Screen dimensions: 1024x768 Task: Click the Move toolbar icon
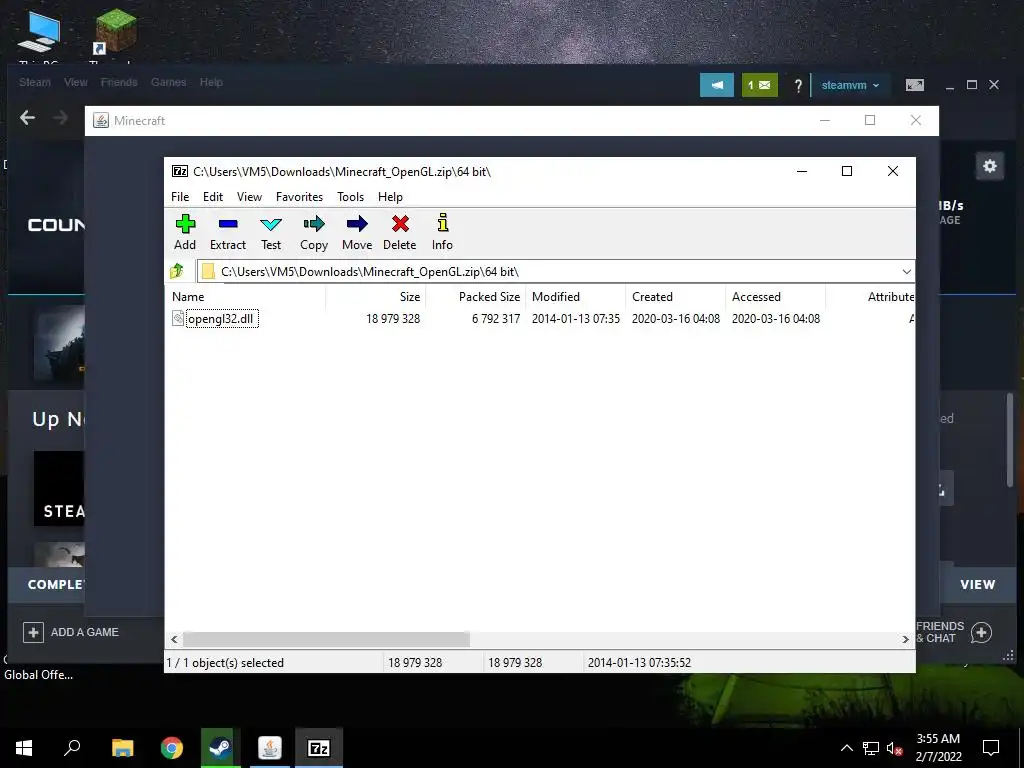point(357,232)
